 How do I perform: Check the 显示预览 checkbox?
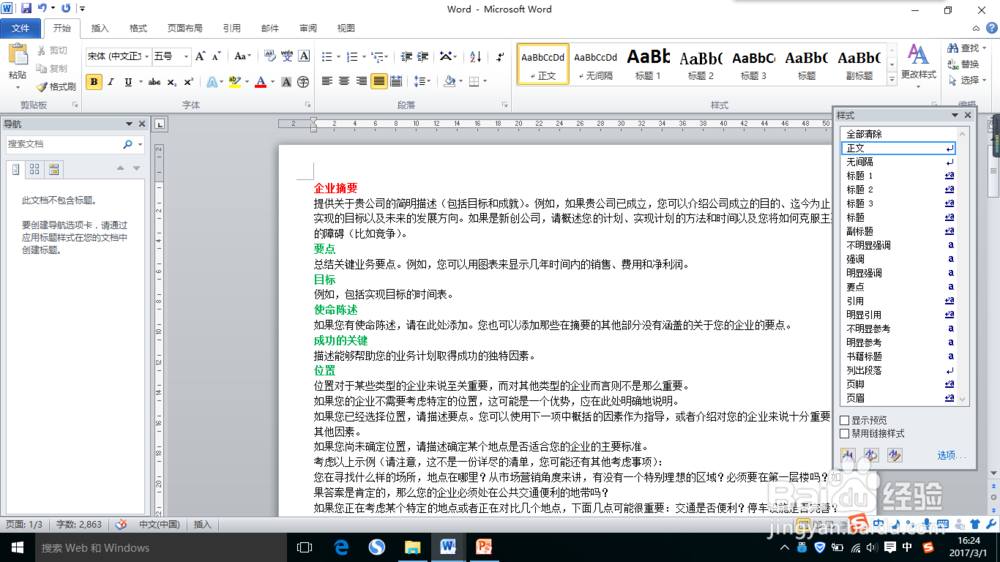844,420
